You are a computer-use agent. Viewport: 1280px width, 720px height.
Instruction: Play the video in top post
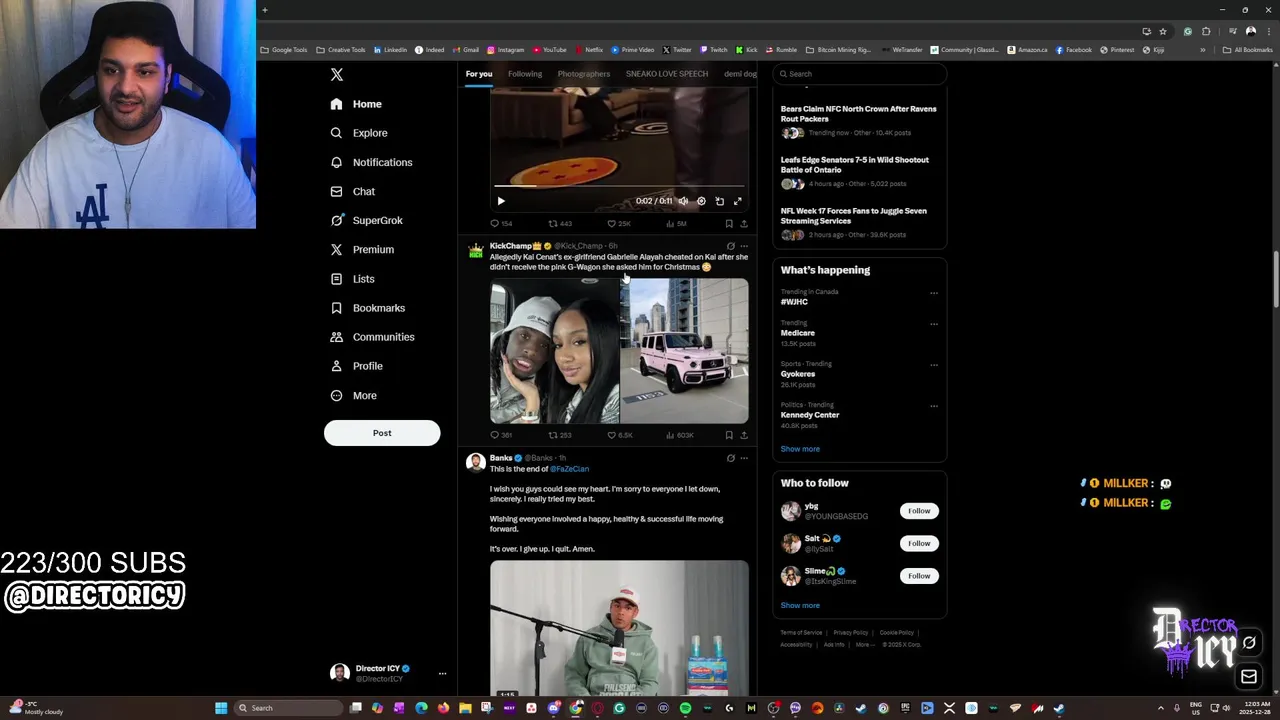point(501,201)
